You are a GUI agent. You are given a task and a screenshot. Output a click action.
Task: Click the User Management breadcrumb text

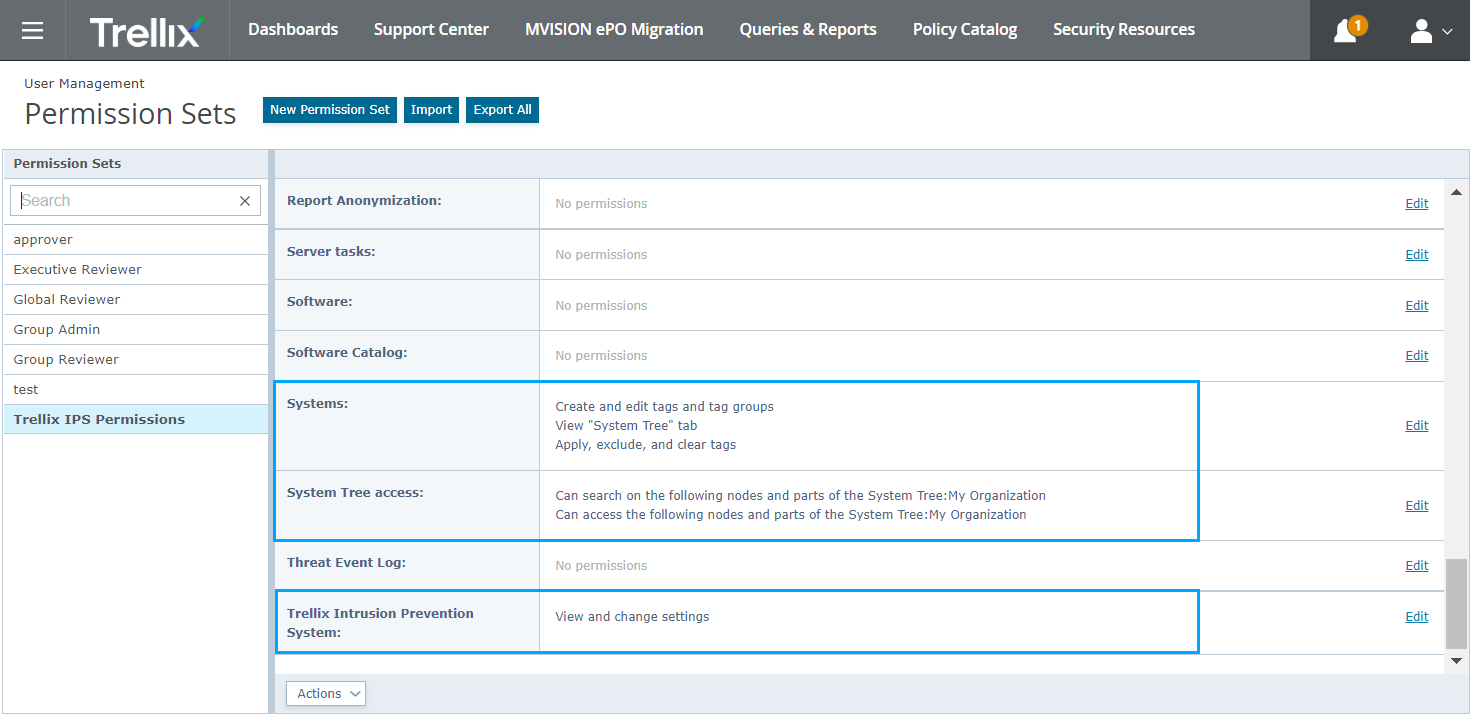[84, 84]
